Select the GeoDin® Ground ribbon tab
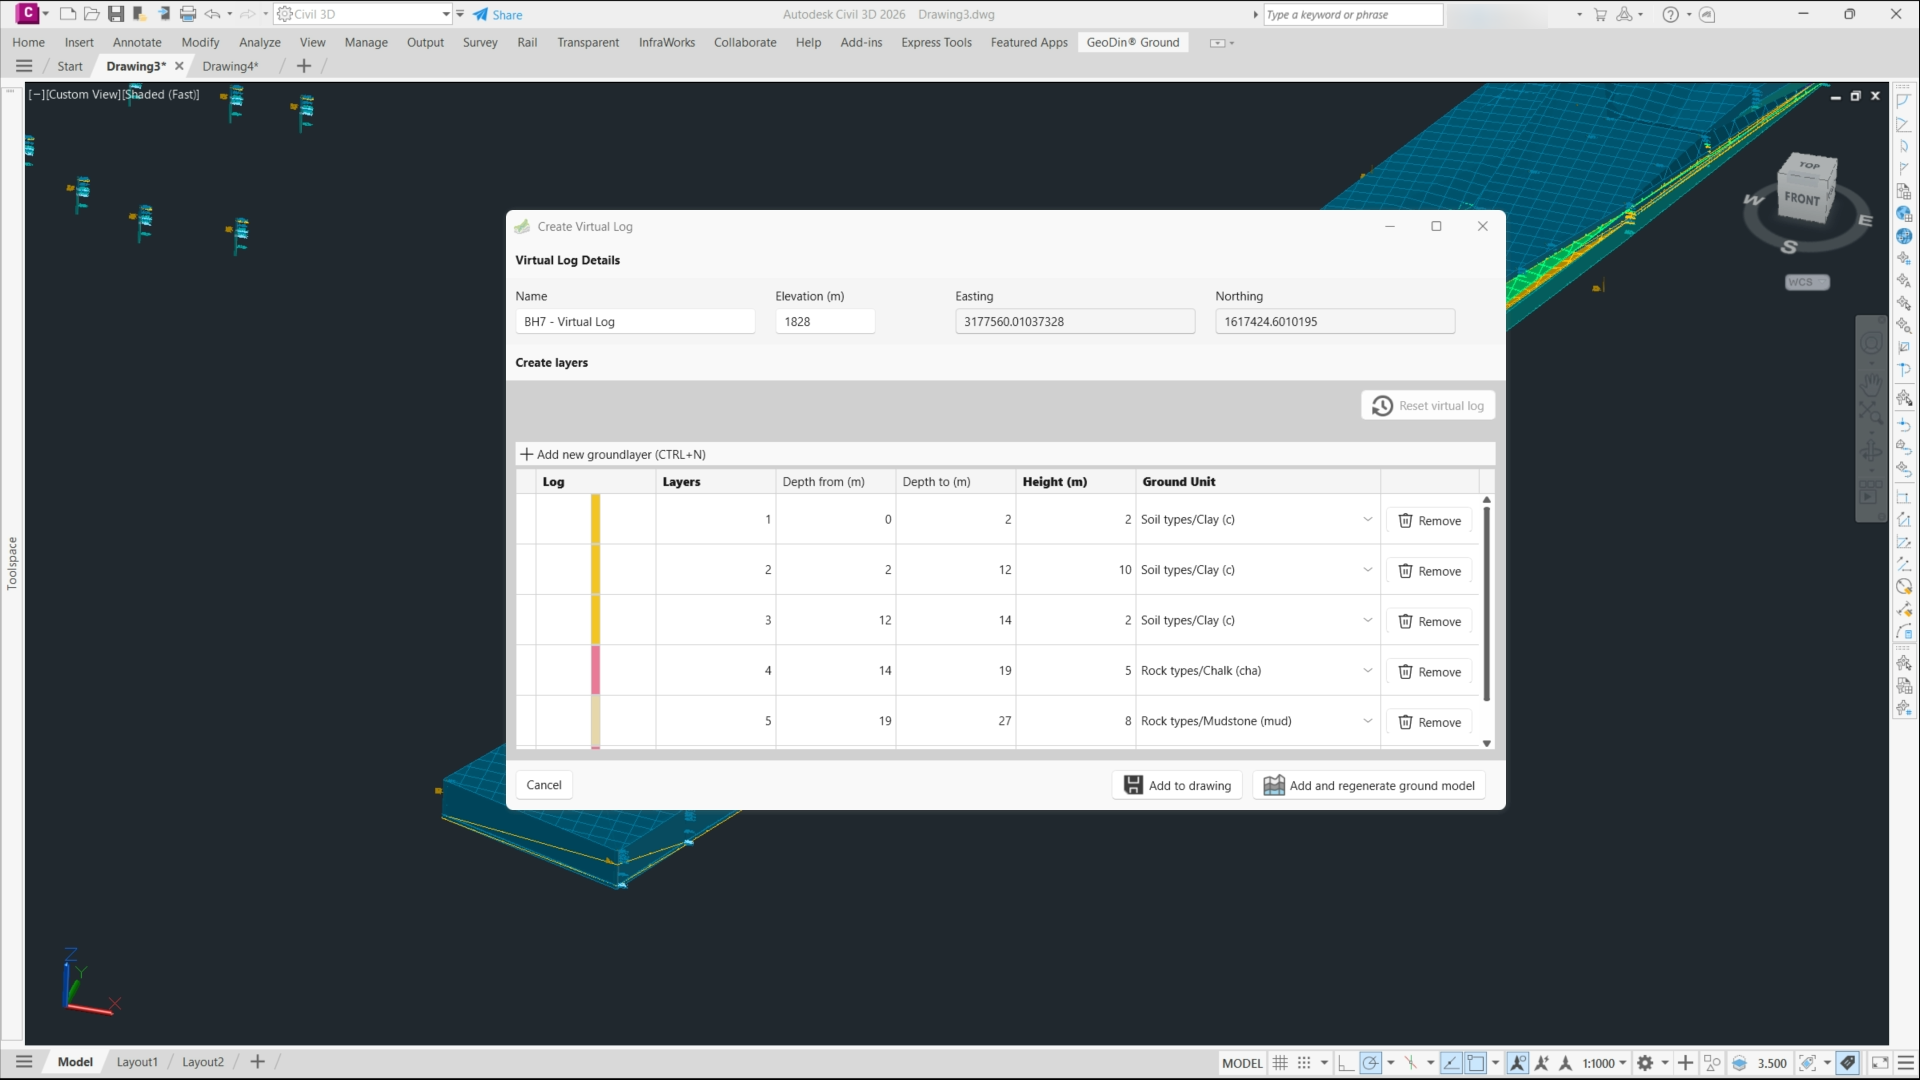1920x1080 pixels. (x=1133, y=42)
